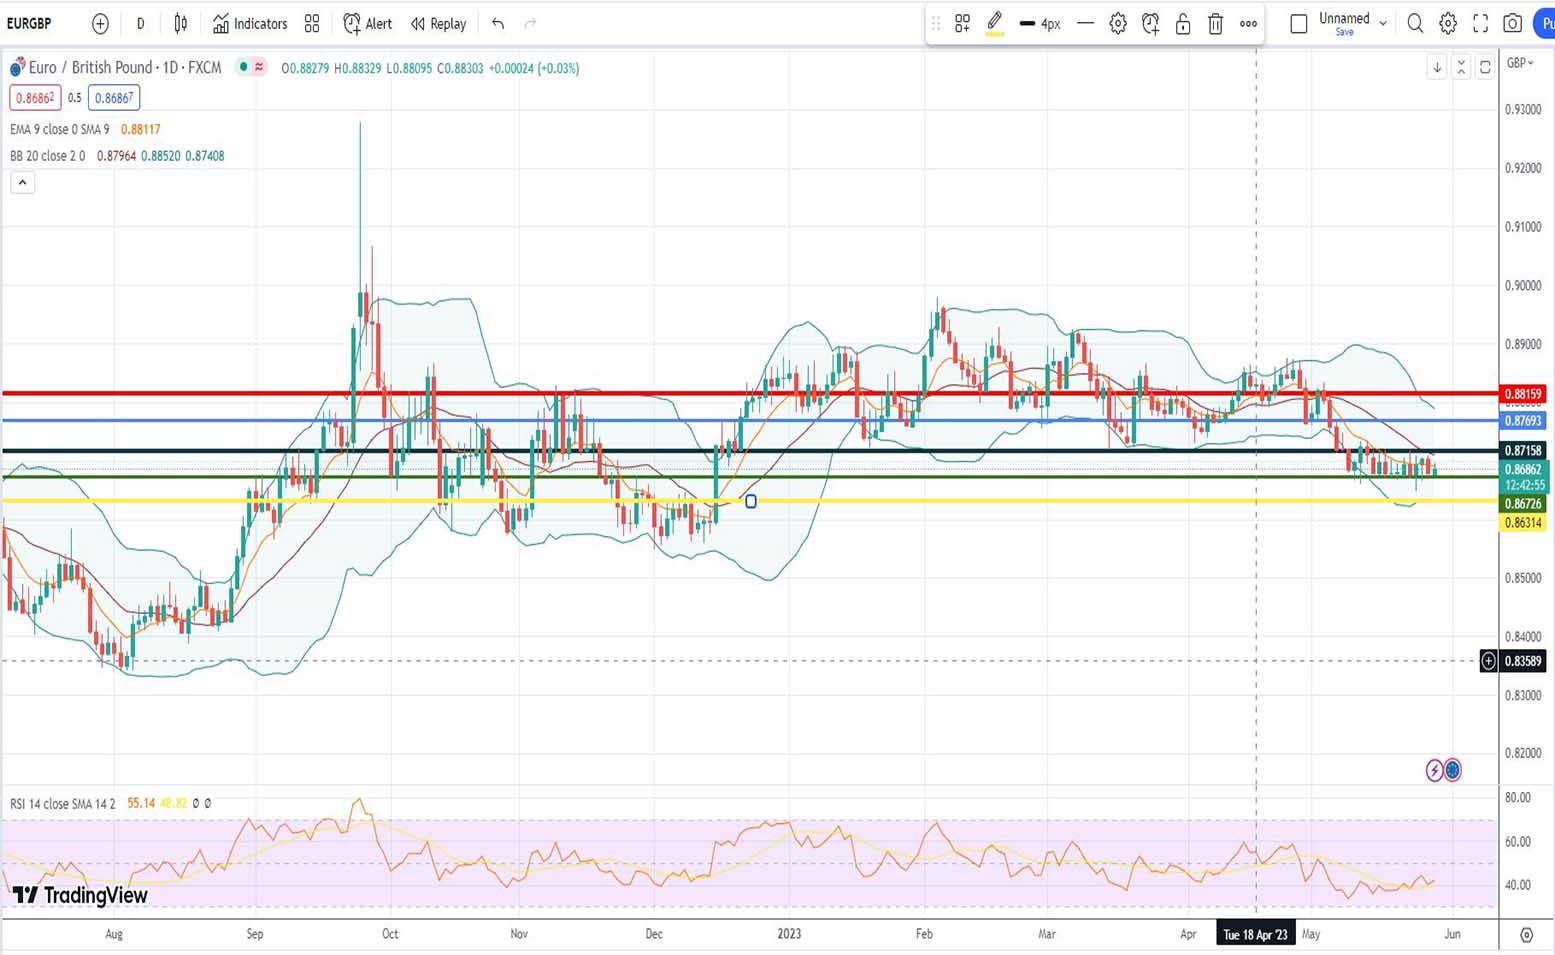This screenshot has height=955, width=1555.
Task: Click the Replay button
Action: pos(438,23)
